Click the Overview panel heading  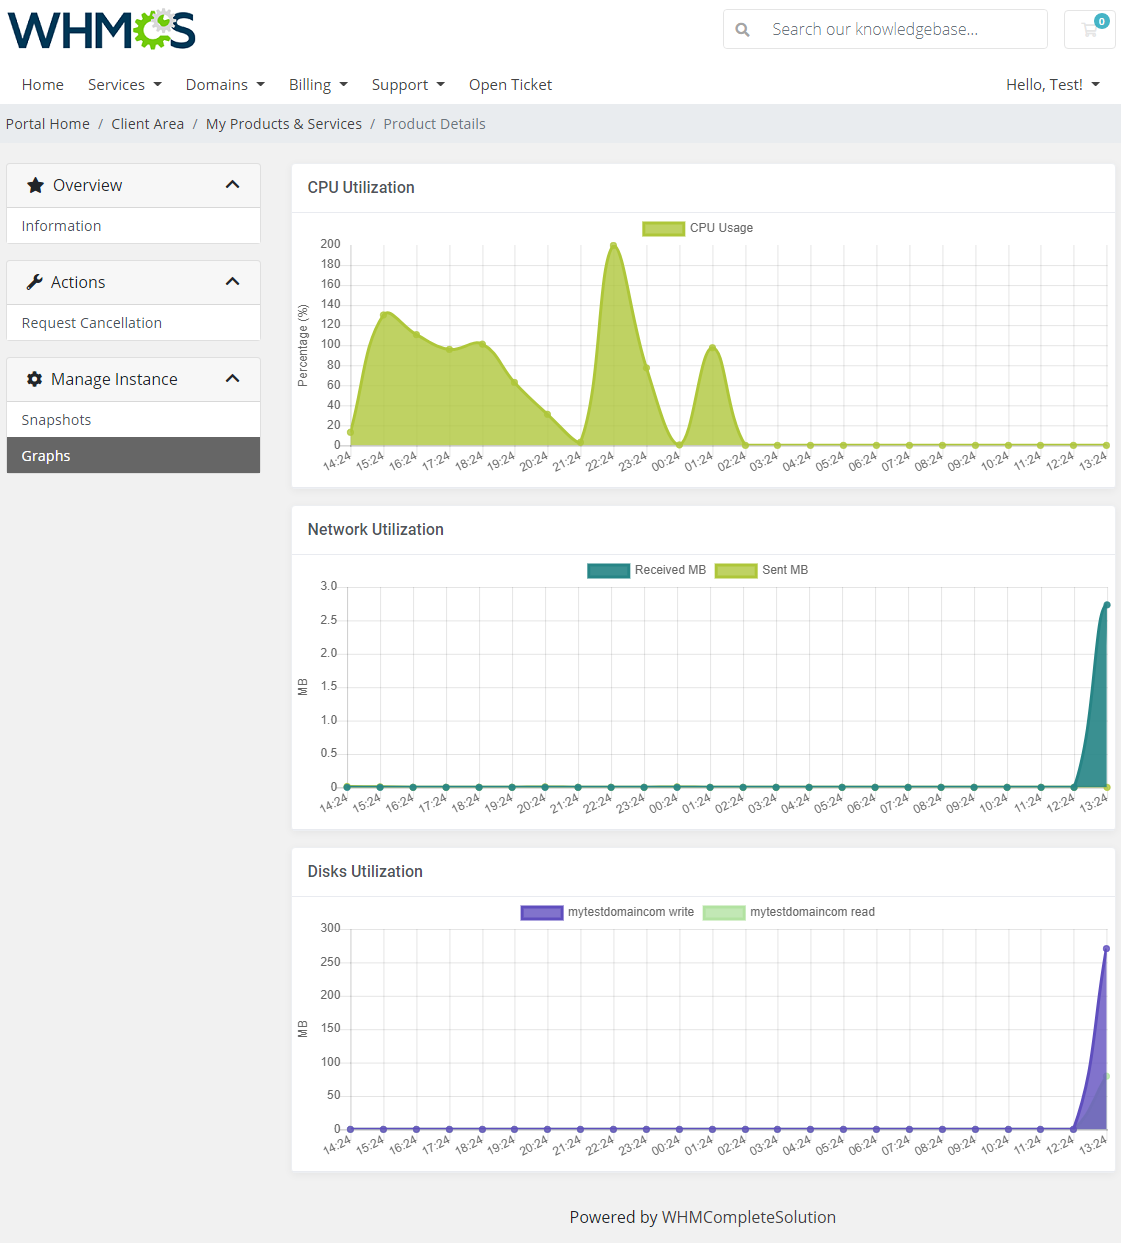(133, 185)
